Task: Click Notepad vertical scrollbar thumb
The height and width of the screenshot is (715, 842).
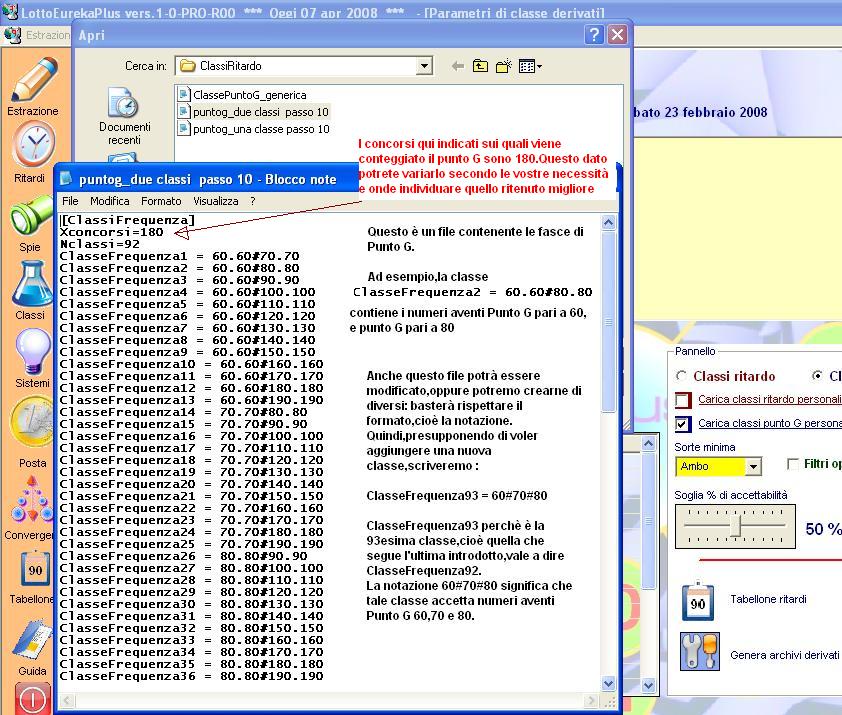Action: click(x=608, y=322)
